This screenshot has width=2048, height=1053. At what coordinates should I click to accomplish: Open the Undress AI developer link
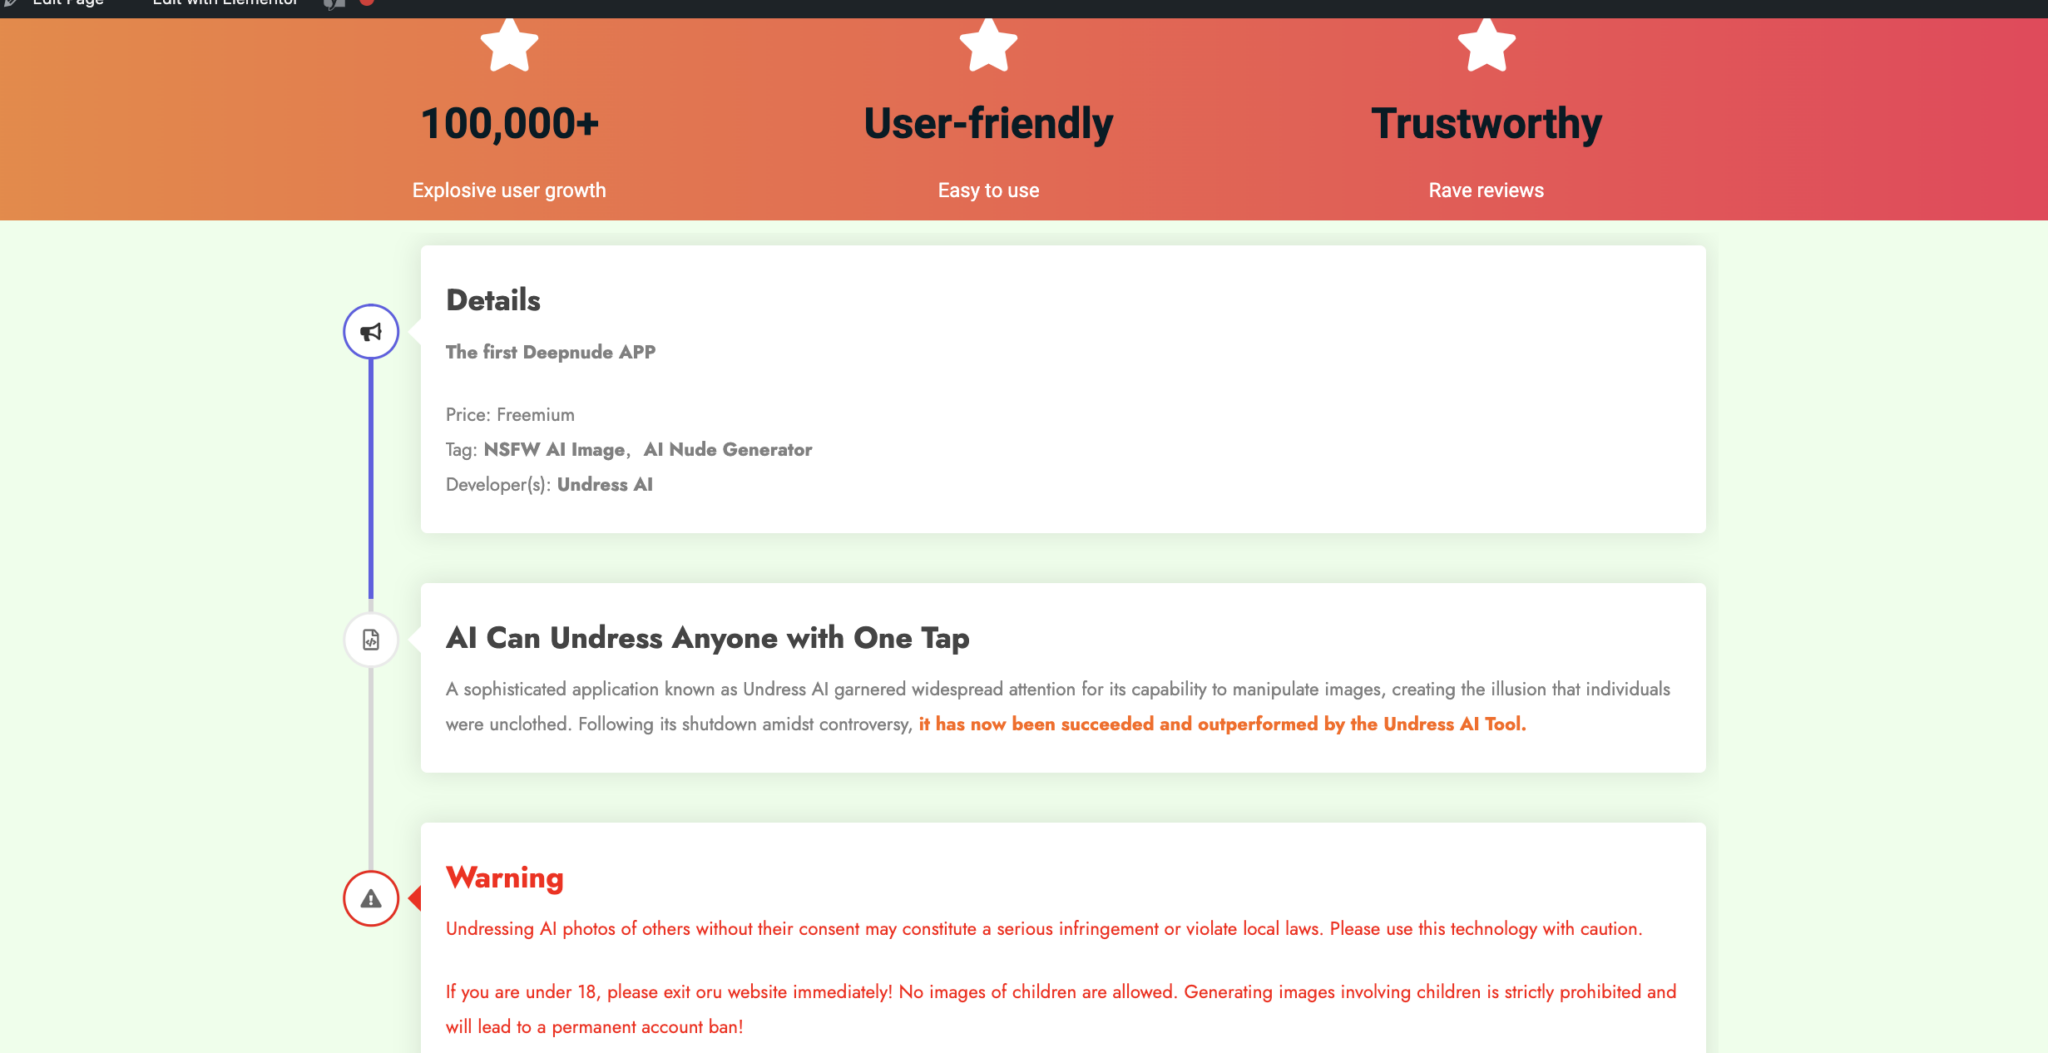coord(605,485)
